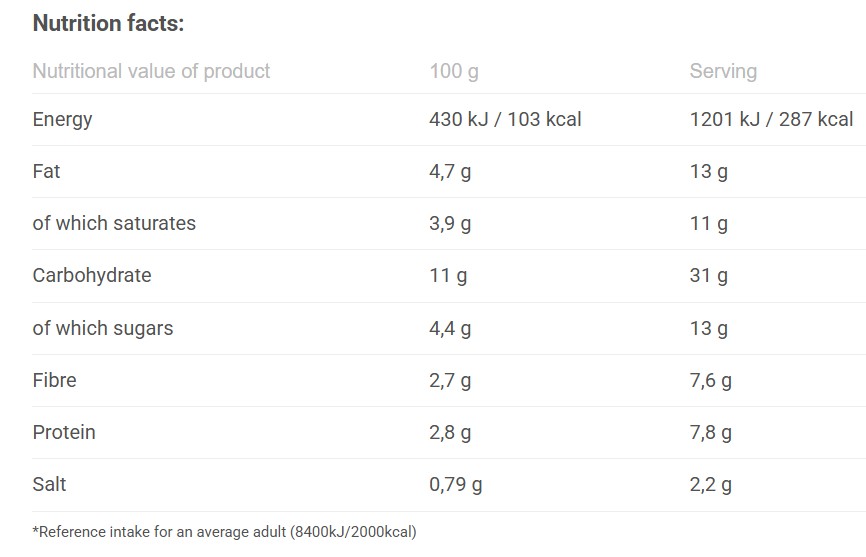Click the 7,6 g fibre serving value
The width and height of the screenshot is (866, 557).
point(711,380)
